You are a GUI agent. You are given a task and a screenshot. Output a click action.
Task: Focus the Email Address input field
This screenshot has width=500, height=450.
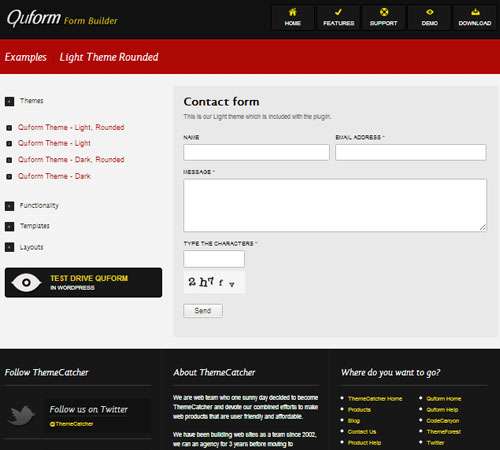pos(411,152)
